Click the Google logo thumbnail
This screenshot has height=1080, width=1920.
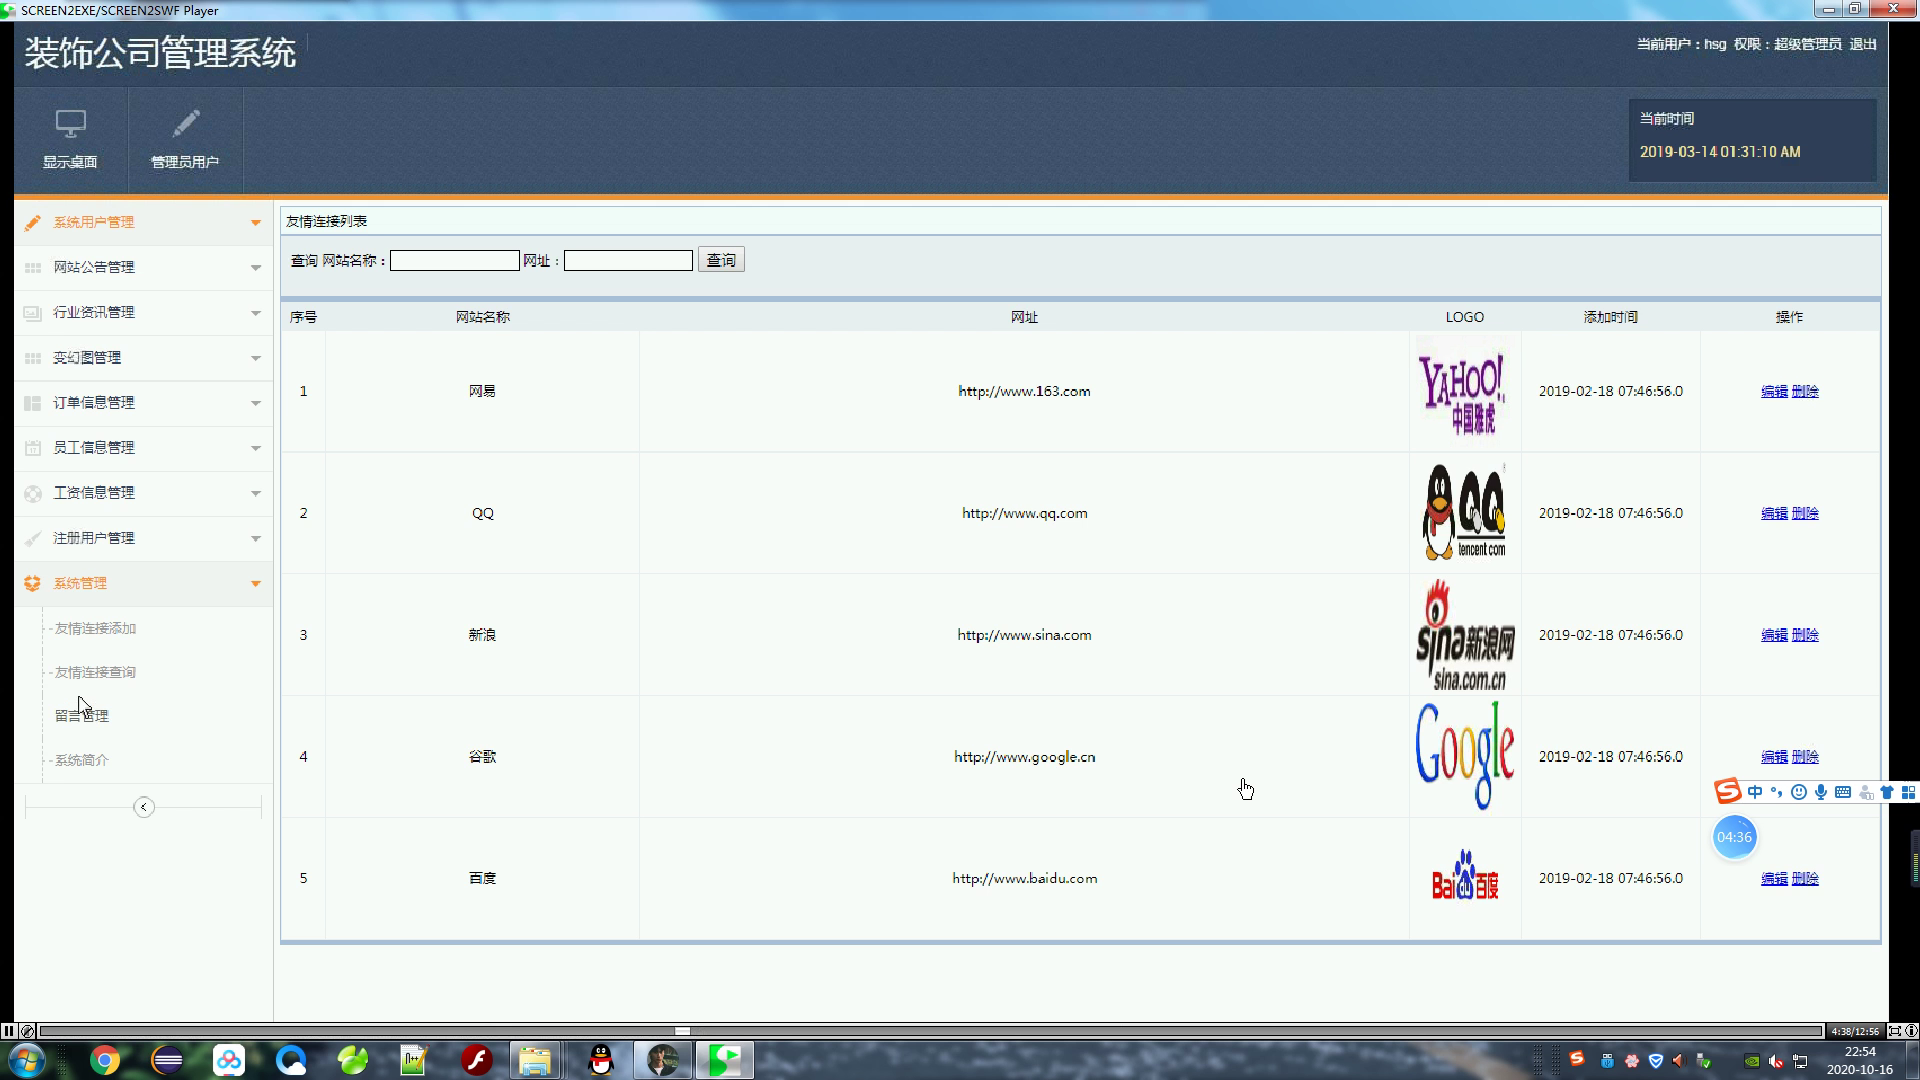(1465, 755)
